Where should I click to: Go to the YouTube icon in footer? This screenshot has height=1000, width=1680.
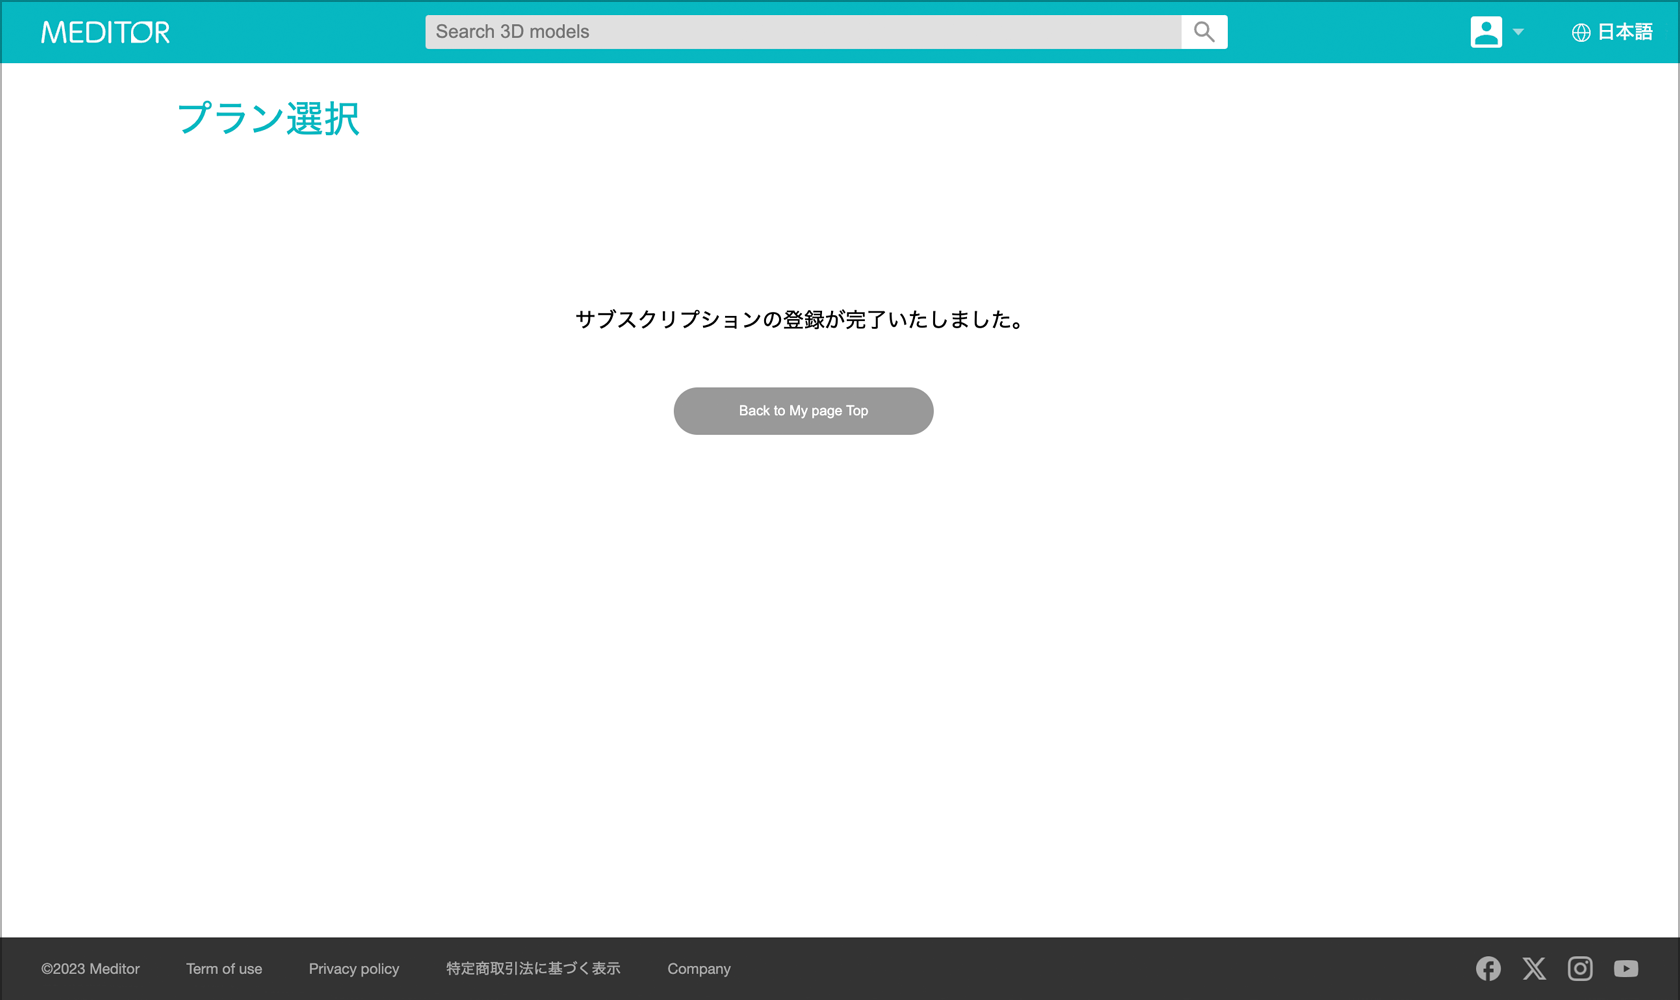click(1626, 968)
